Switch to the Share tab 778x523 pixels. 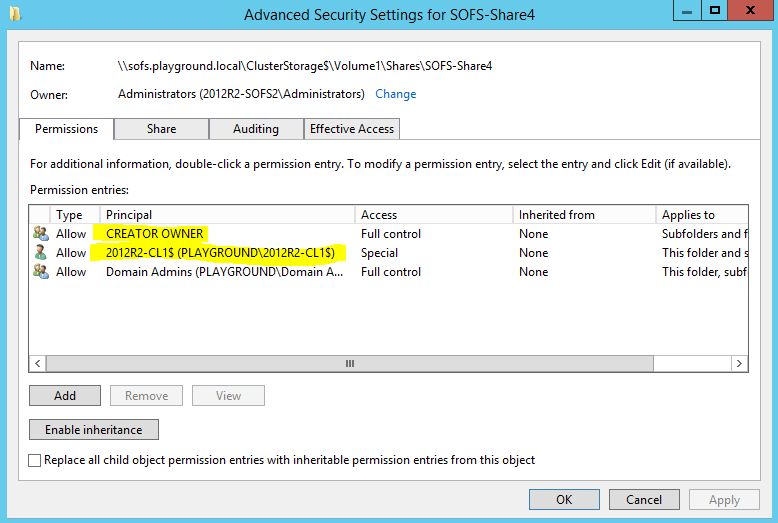(161, 129)
